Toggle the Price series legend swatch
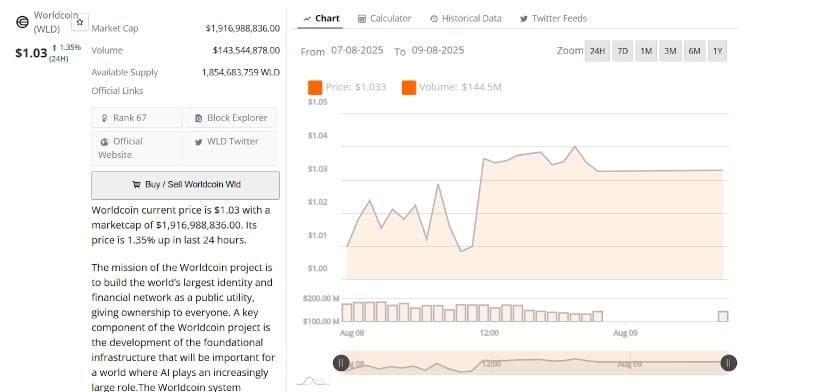Screen dimensions: 825x392 tap(315, 87)
